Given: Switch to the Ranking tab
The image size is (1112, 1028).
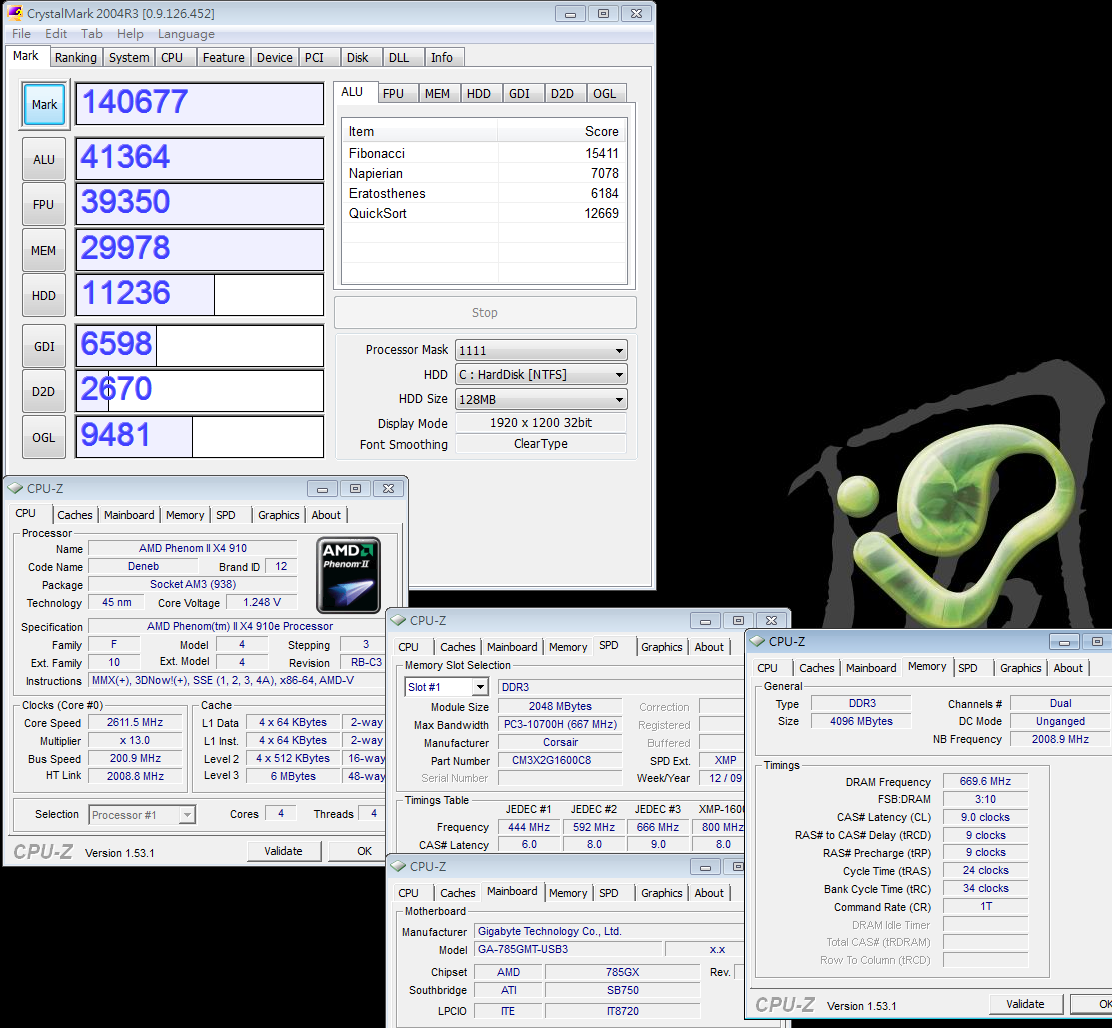Looking at the screenshot, I should click(x=76, y=57).
